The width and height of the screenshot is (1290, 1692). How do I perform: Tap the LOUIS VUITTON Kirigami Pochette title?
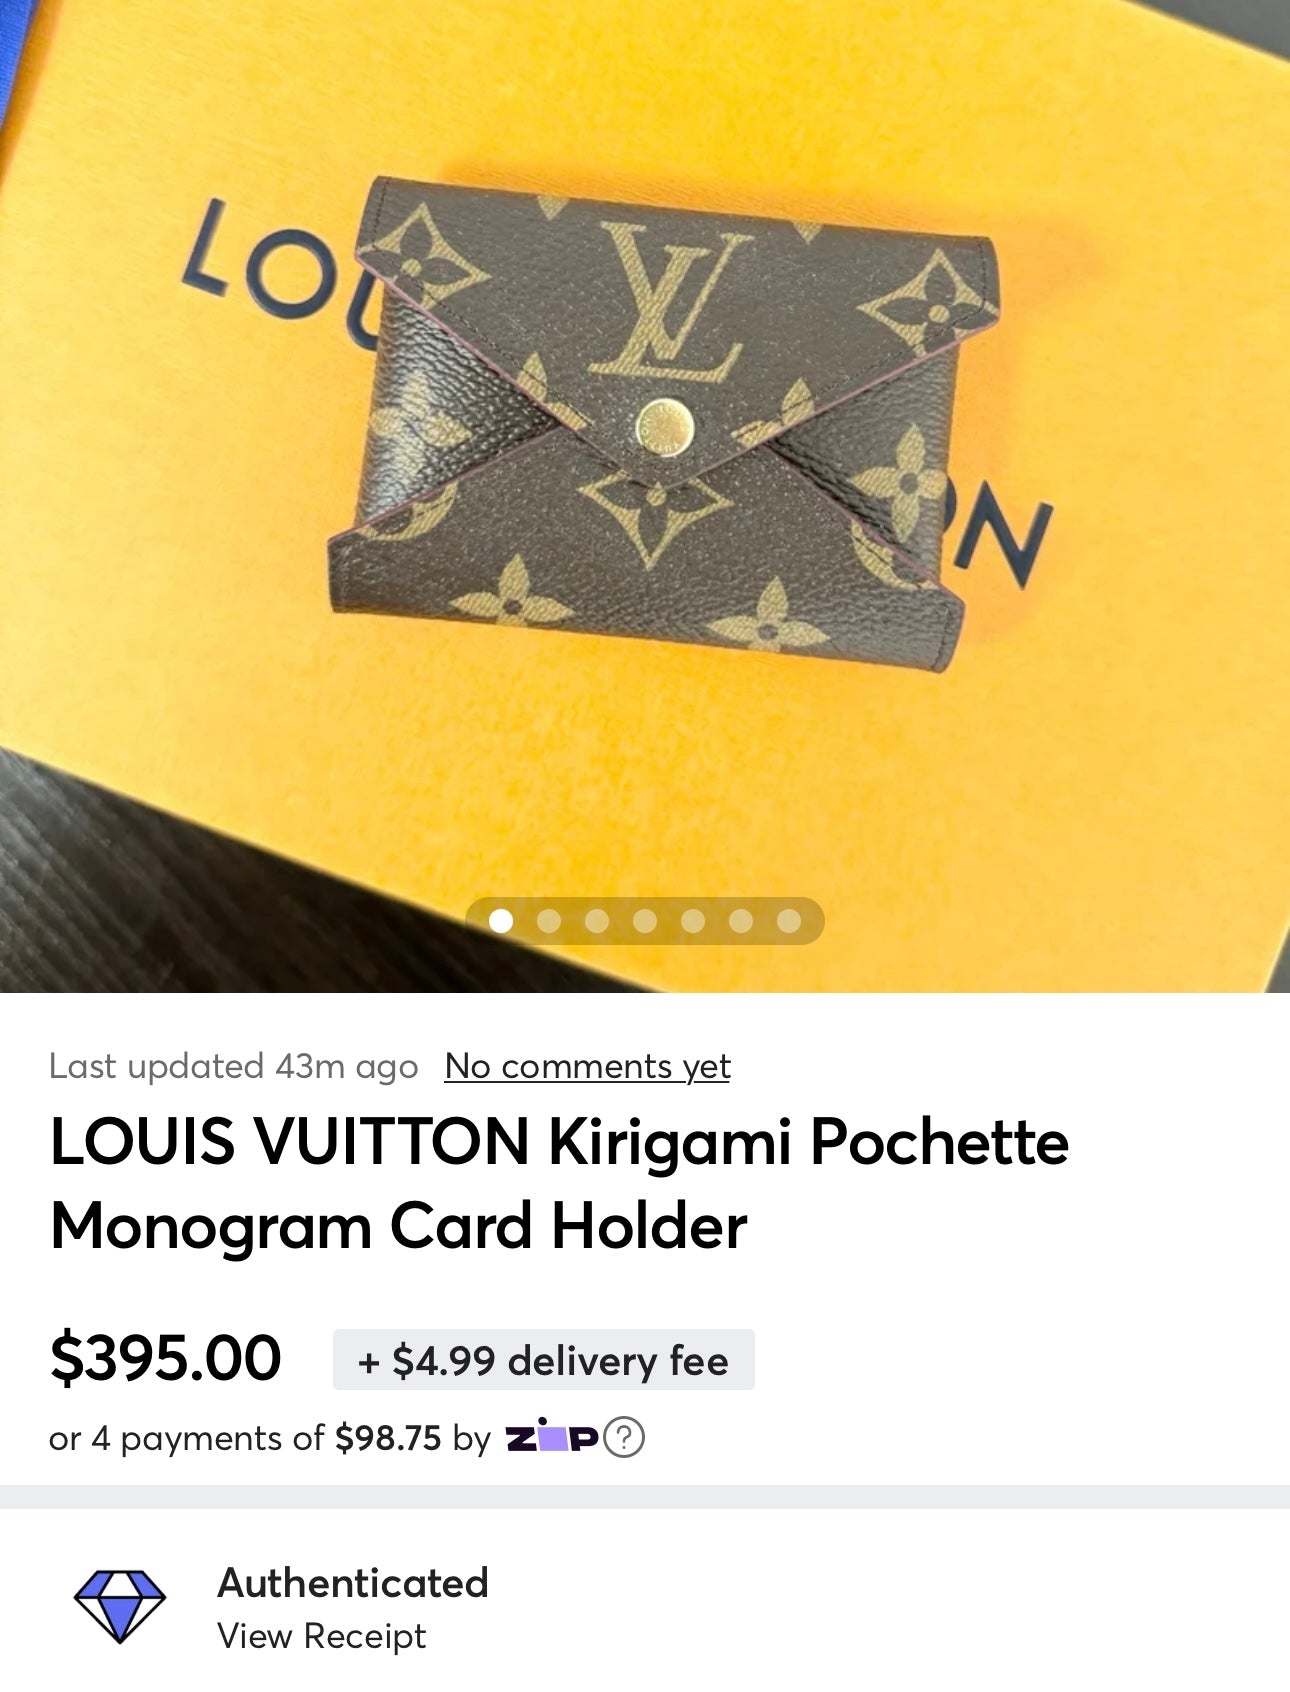click(559, 1184)
